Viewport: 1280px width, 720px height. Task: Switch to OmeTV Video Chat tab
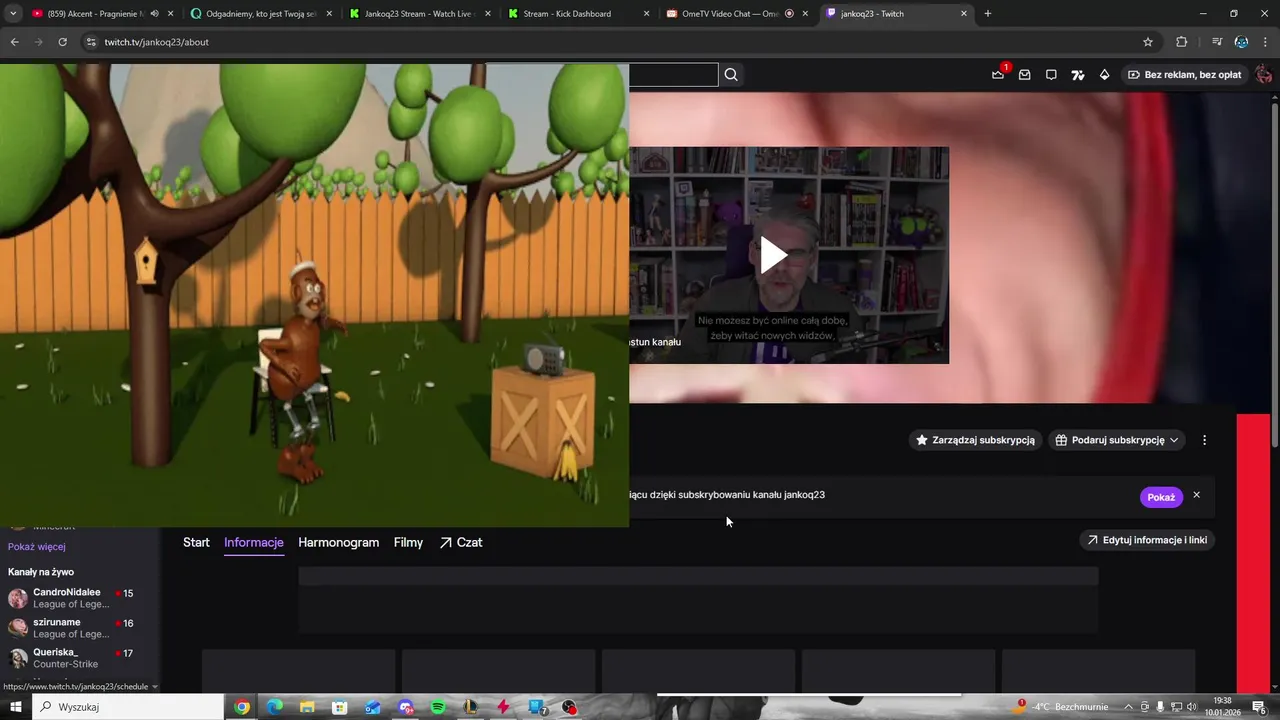point(735,14)
